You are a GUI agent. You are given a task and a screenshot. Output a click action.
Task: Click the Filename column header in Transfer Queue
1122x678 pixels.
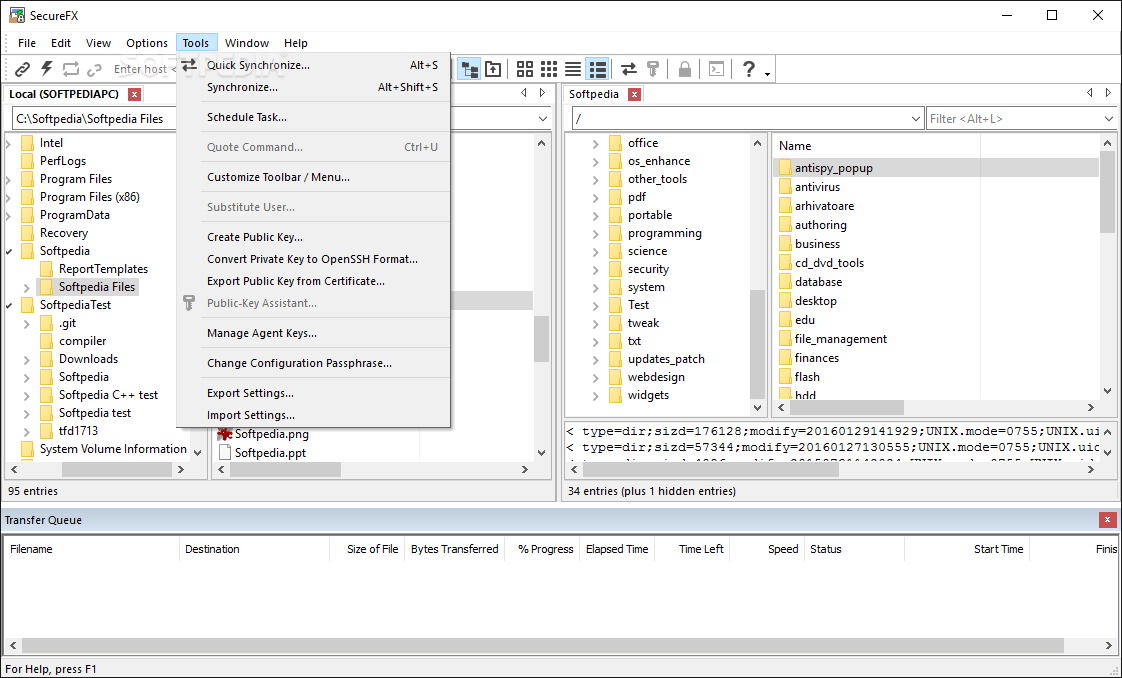pos(92,549)
